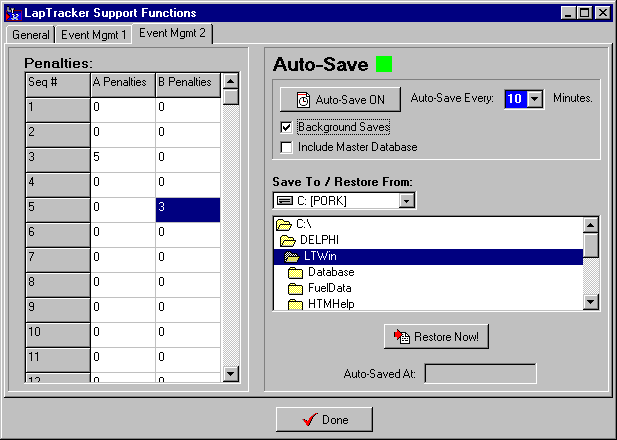Select A Penalties cell in row 5

point(123,210)
